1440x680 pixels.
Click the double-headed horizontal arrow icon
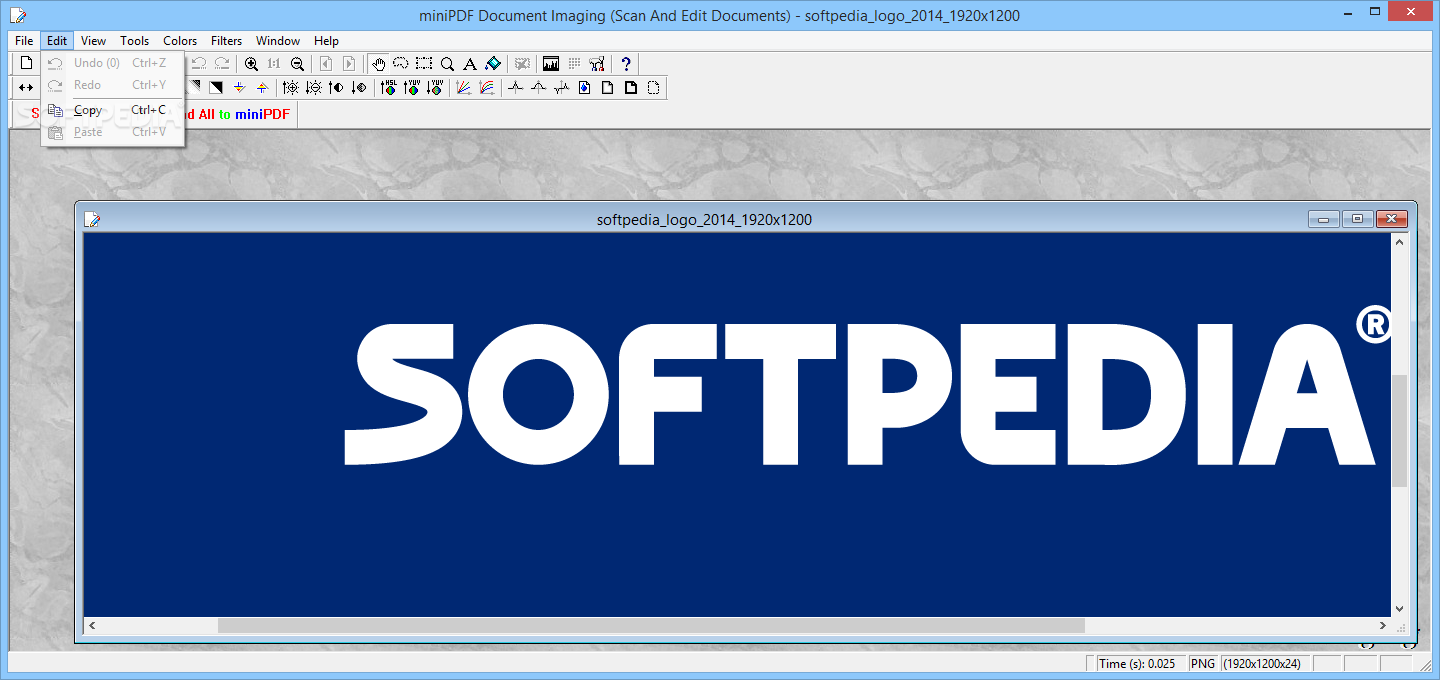(27, 88)
